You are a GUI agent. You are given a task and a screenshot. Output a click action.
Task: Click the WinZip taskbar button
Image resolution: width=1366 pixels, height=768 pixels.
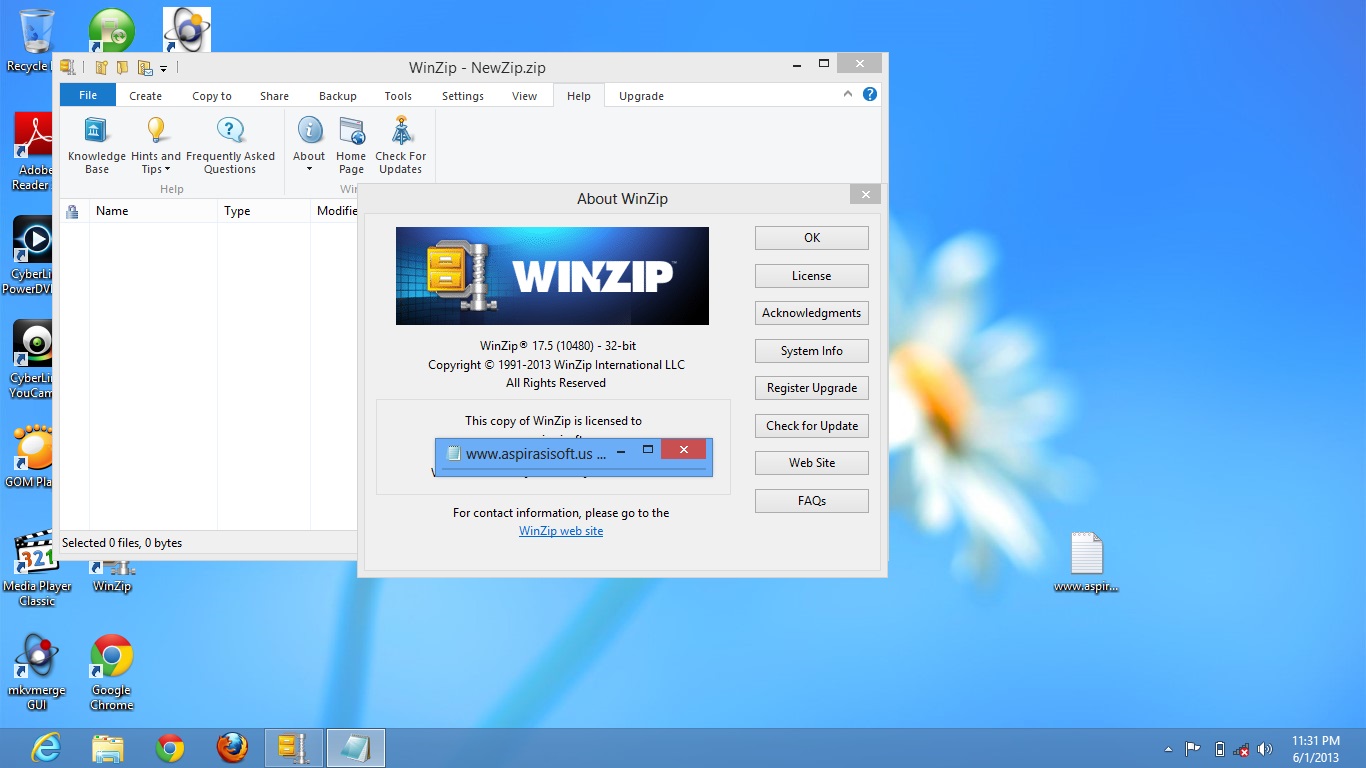tap(294, 748)
